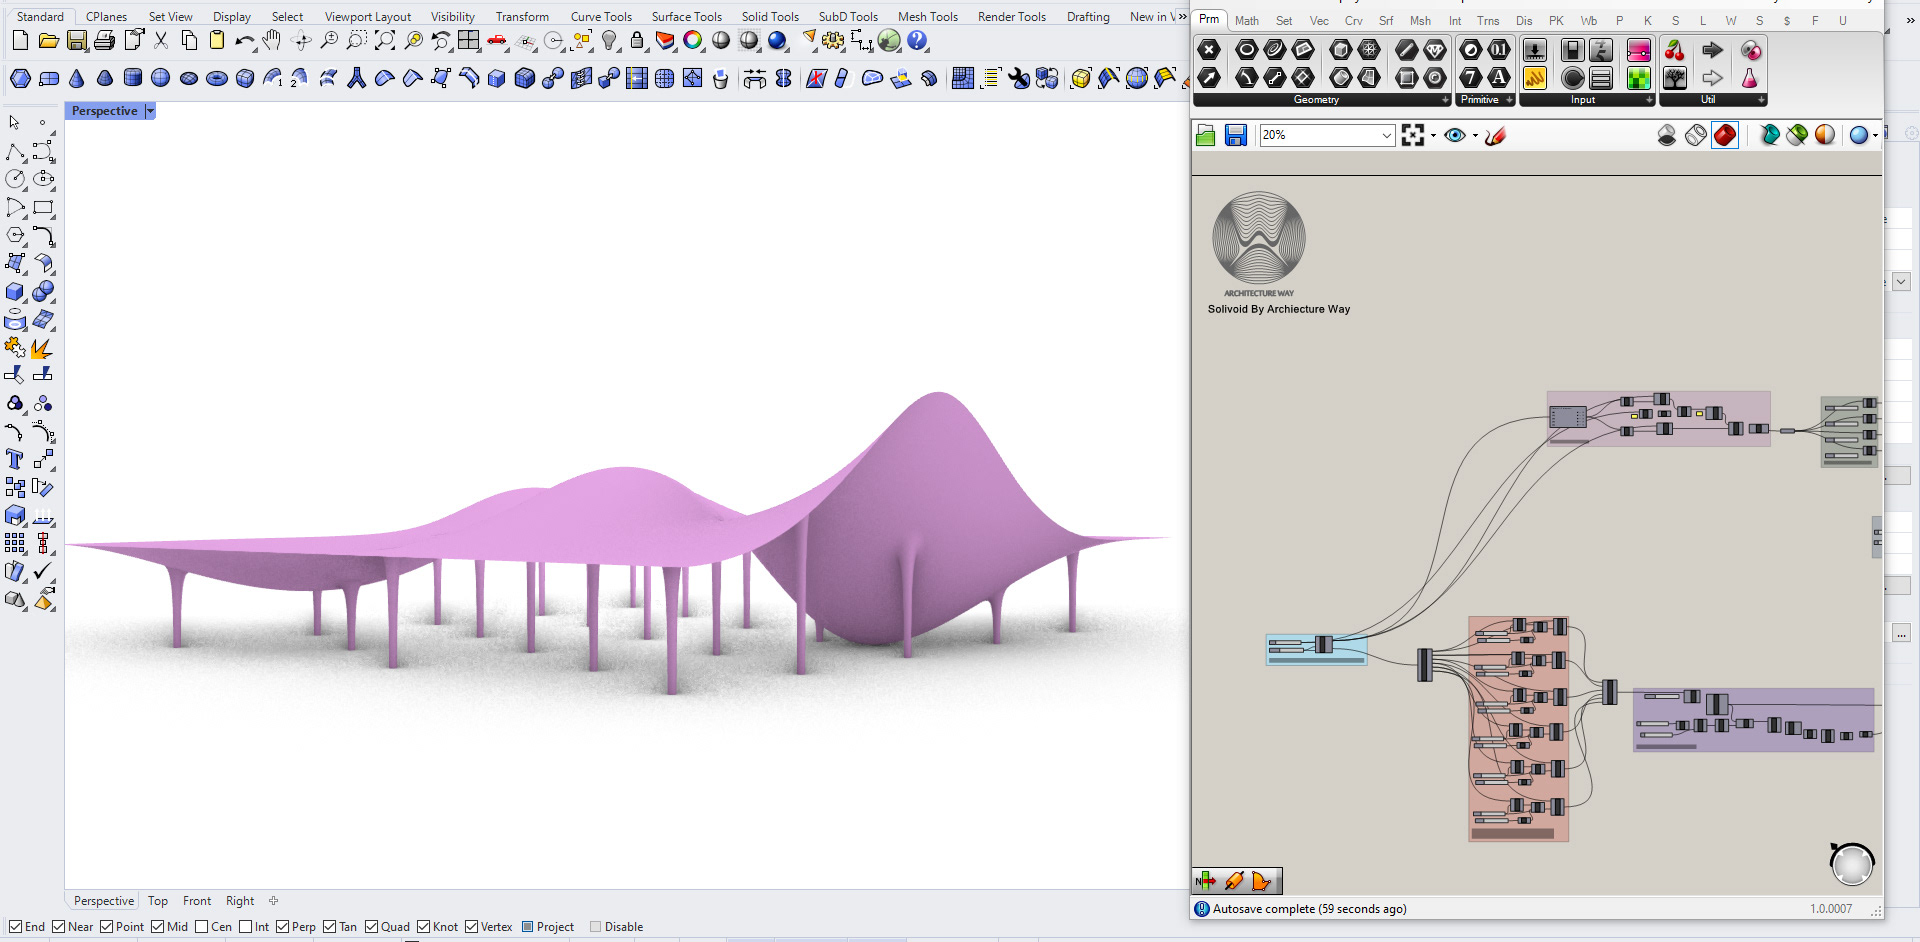Select the Graph Mapper icon in Grasshopper

(1535, 79)
